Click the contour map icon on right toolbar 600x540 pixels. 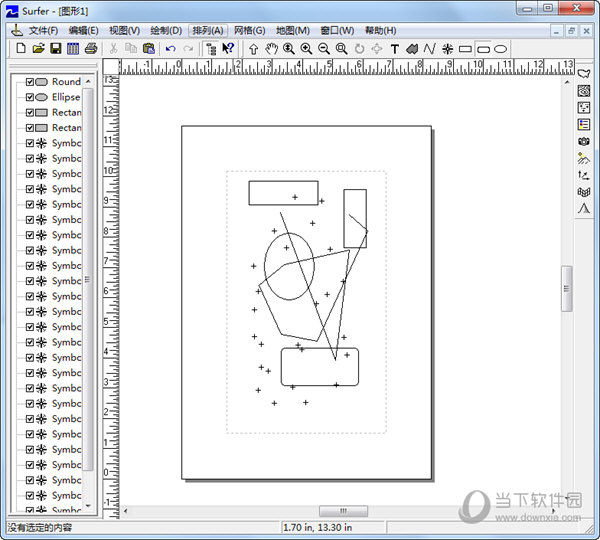[x=584, y=90]
